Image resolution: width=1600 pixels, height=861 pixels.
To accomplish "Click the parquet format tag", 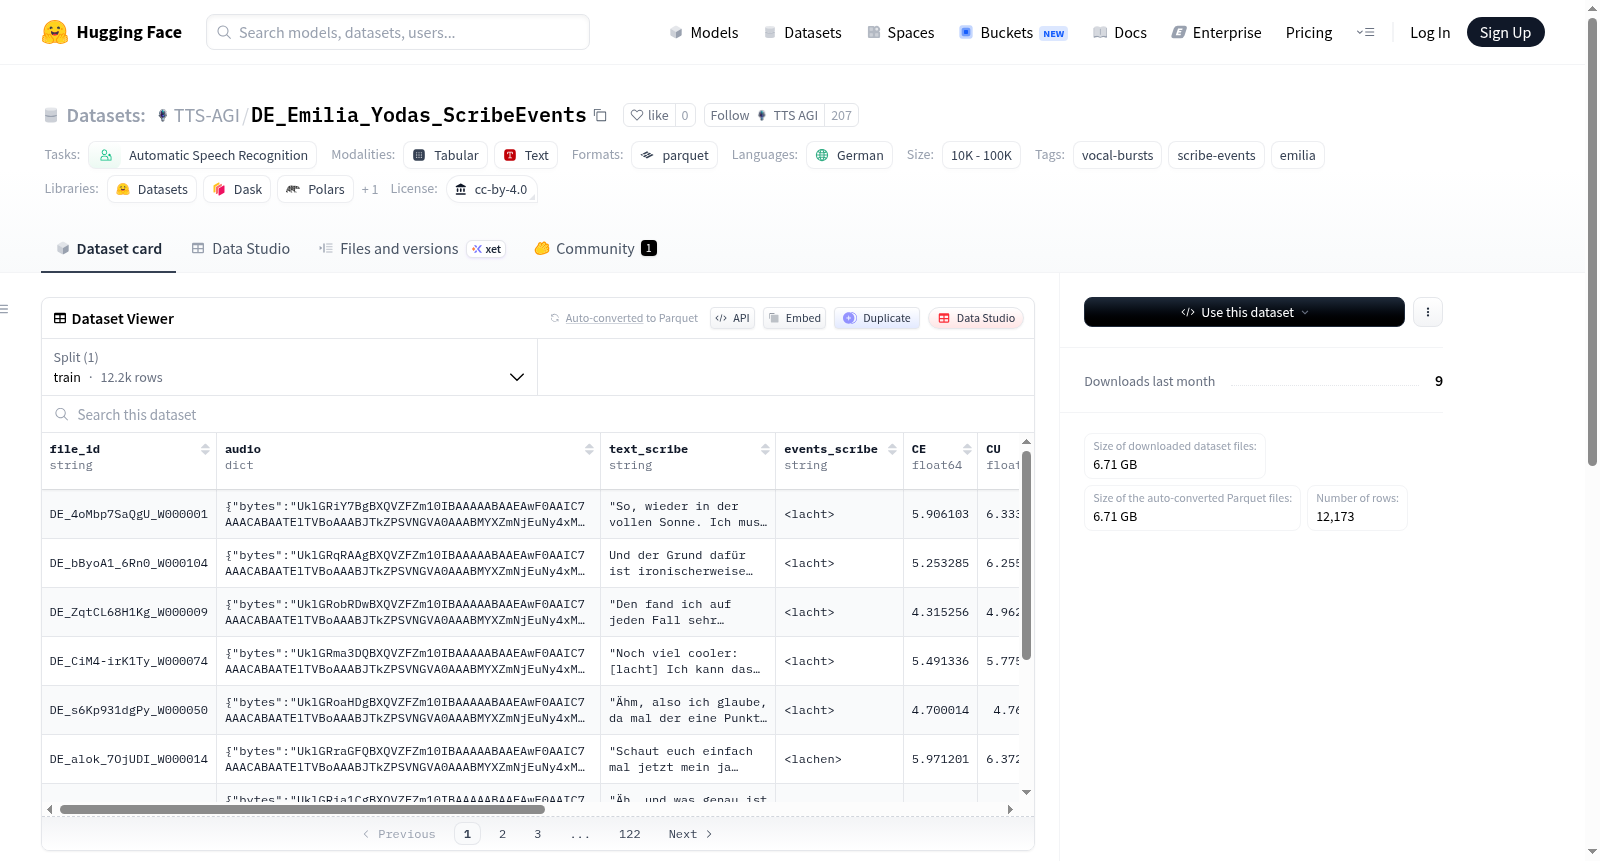I will point(675,155).
